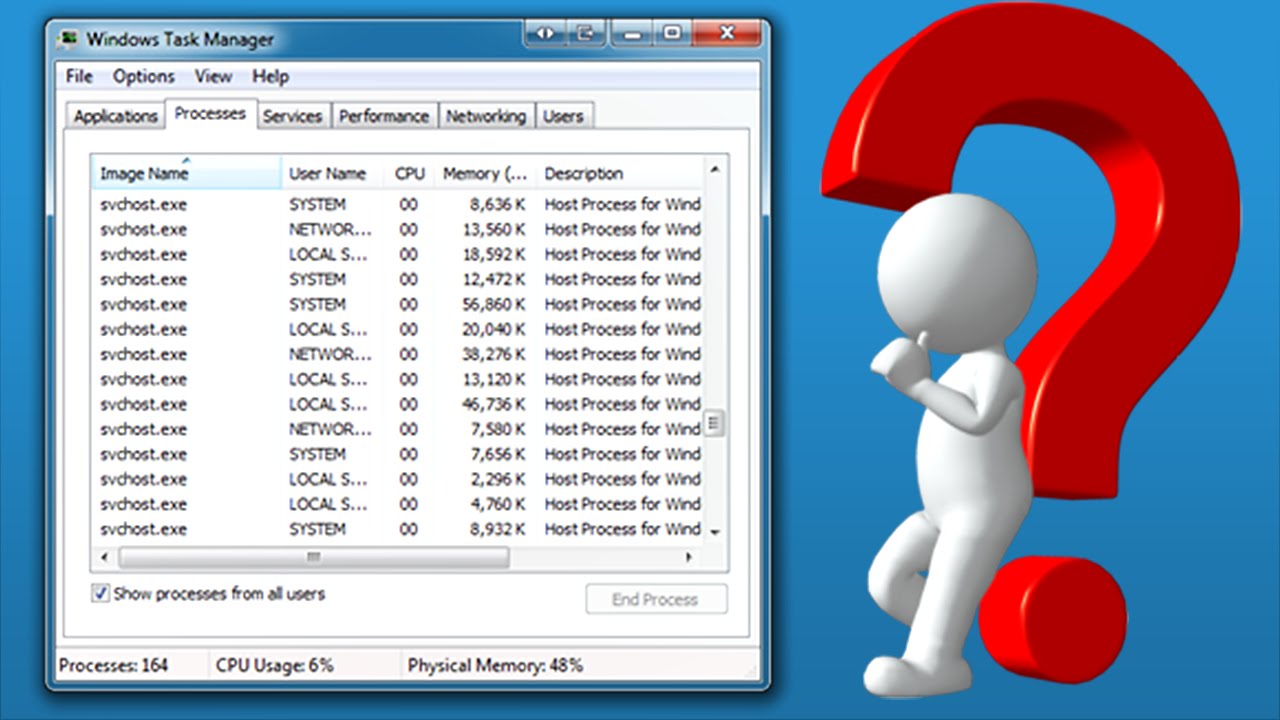
Task: Click the double-arrow button in title bar
Action: [x=545, y=34]
